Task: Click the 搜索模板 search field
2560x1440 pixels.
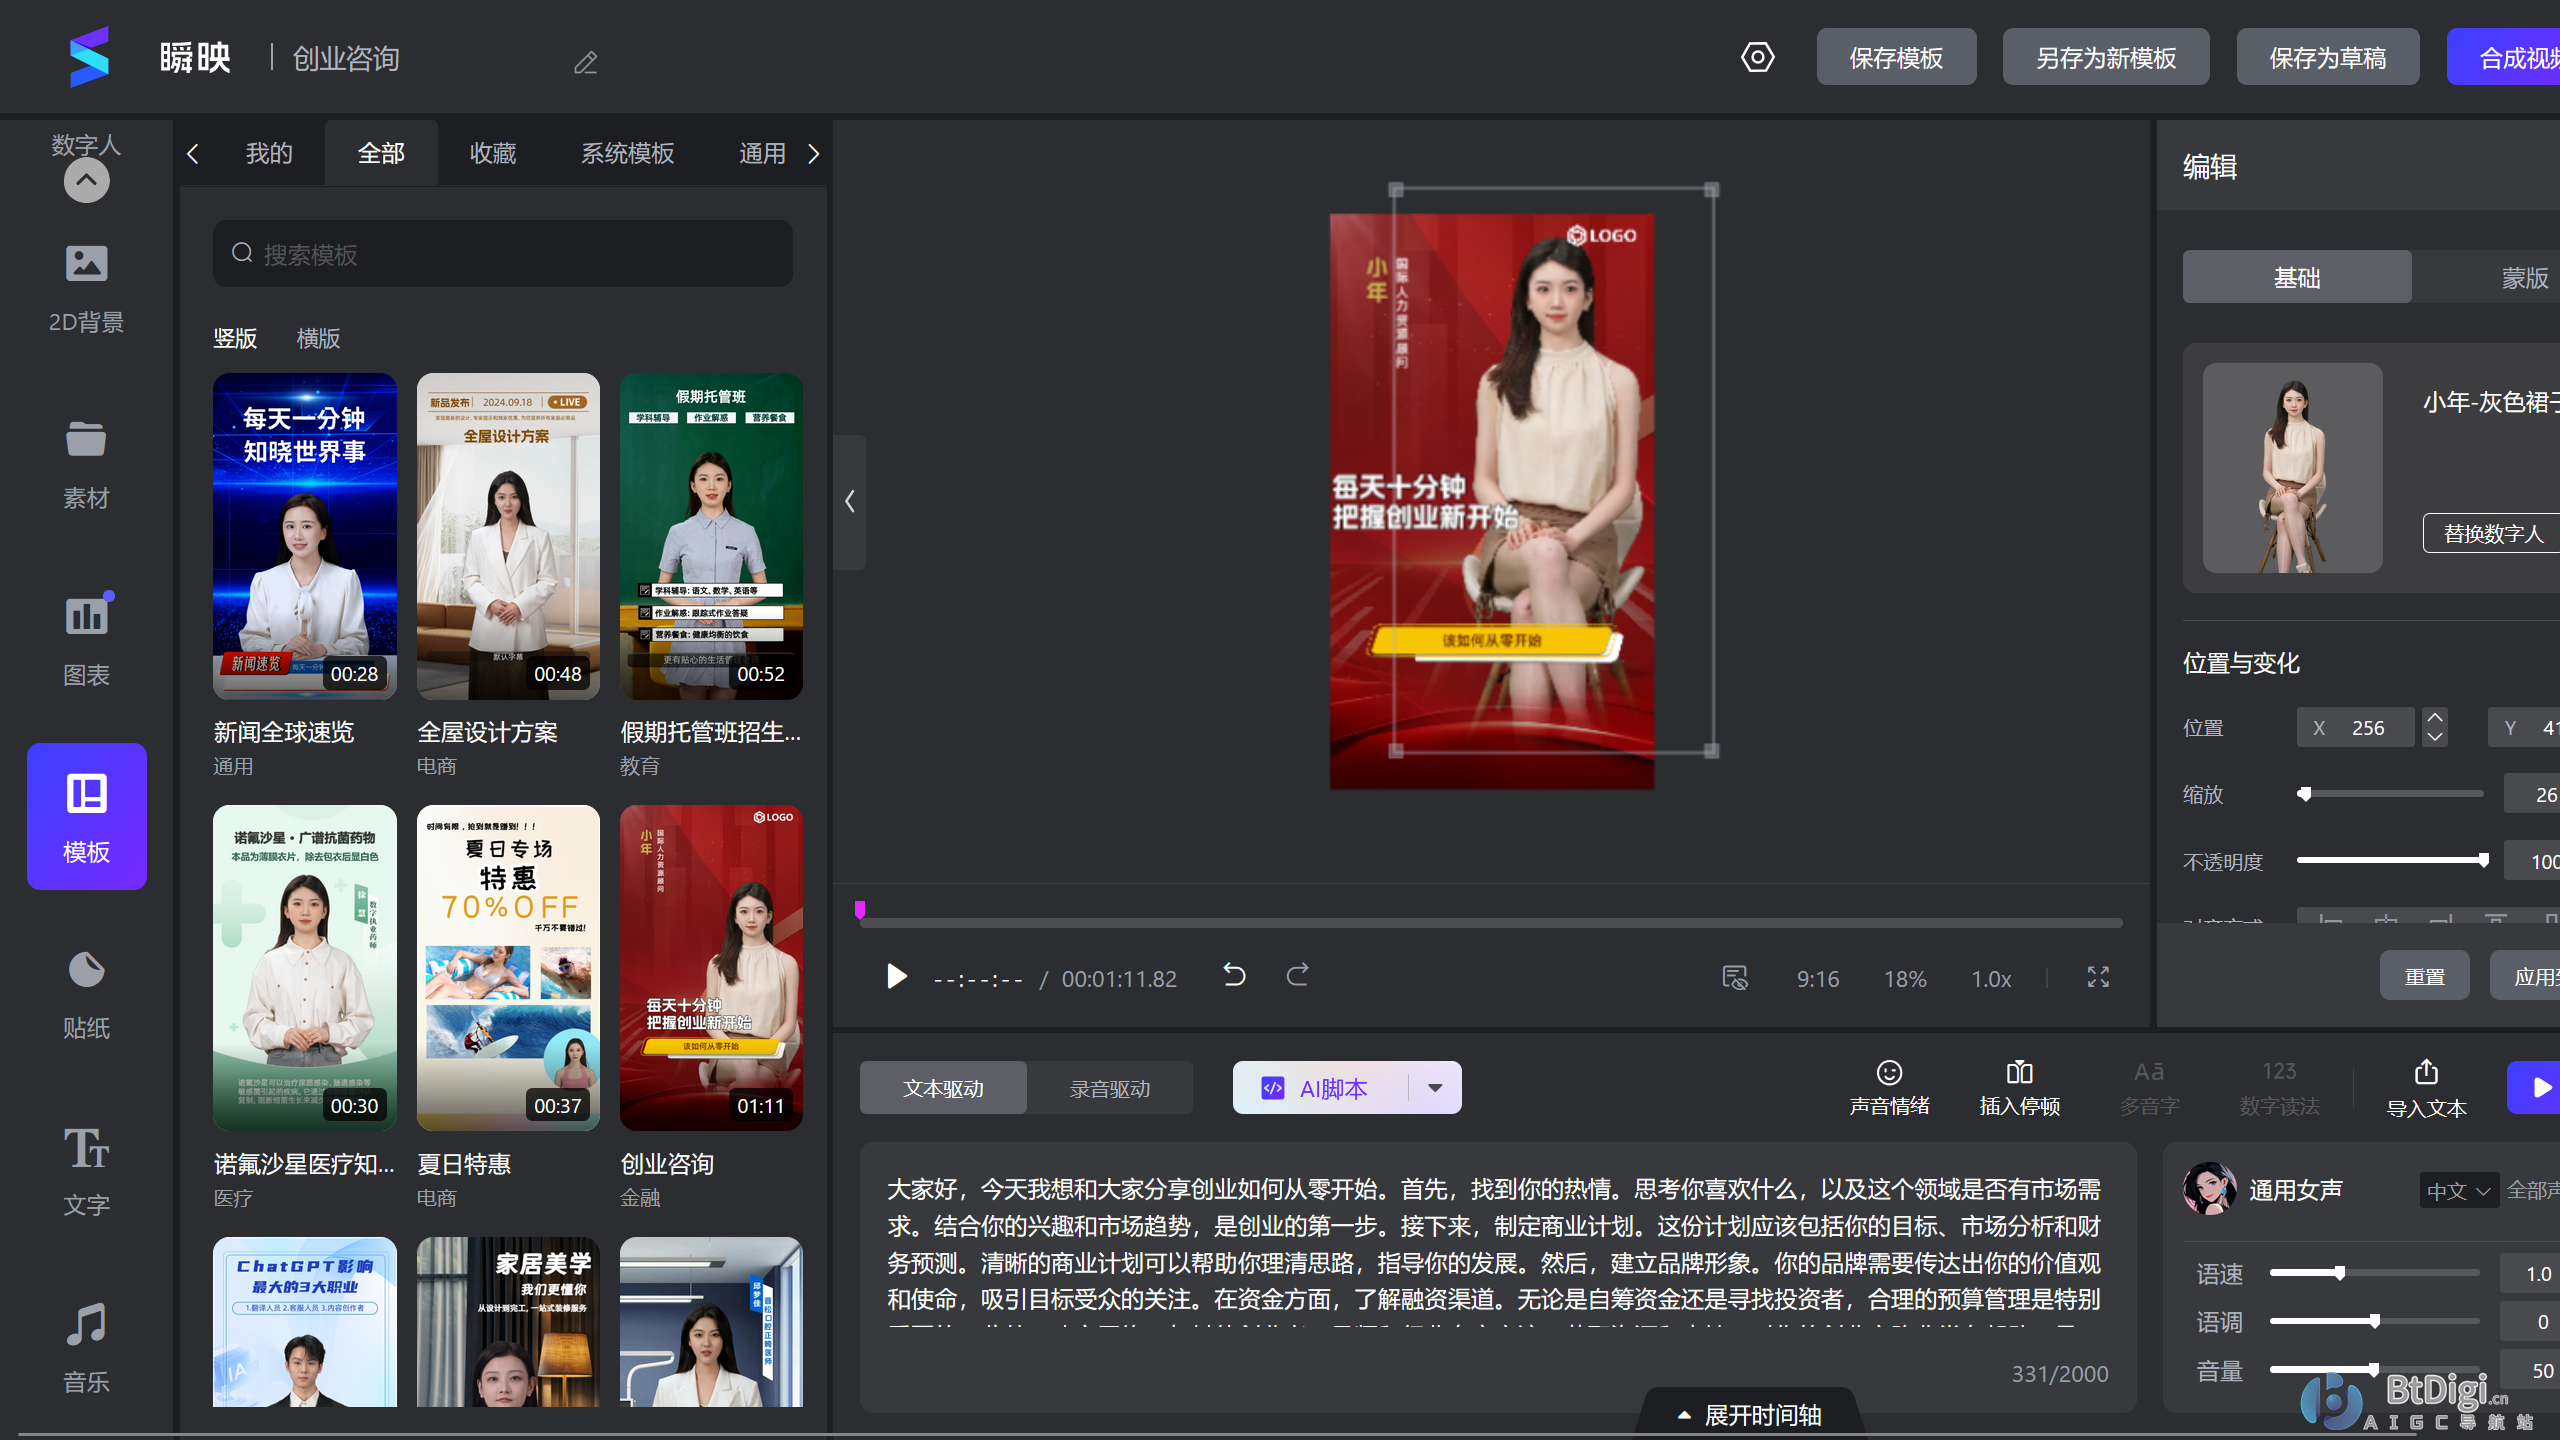Action: click(x=502, y=254)
